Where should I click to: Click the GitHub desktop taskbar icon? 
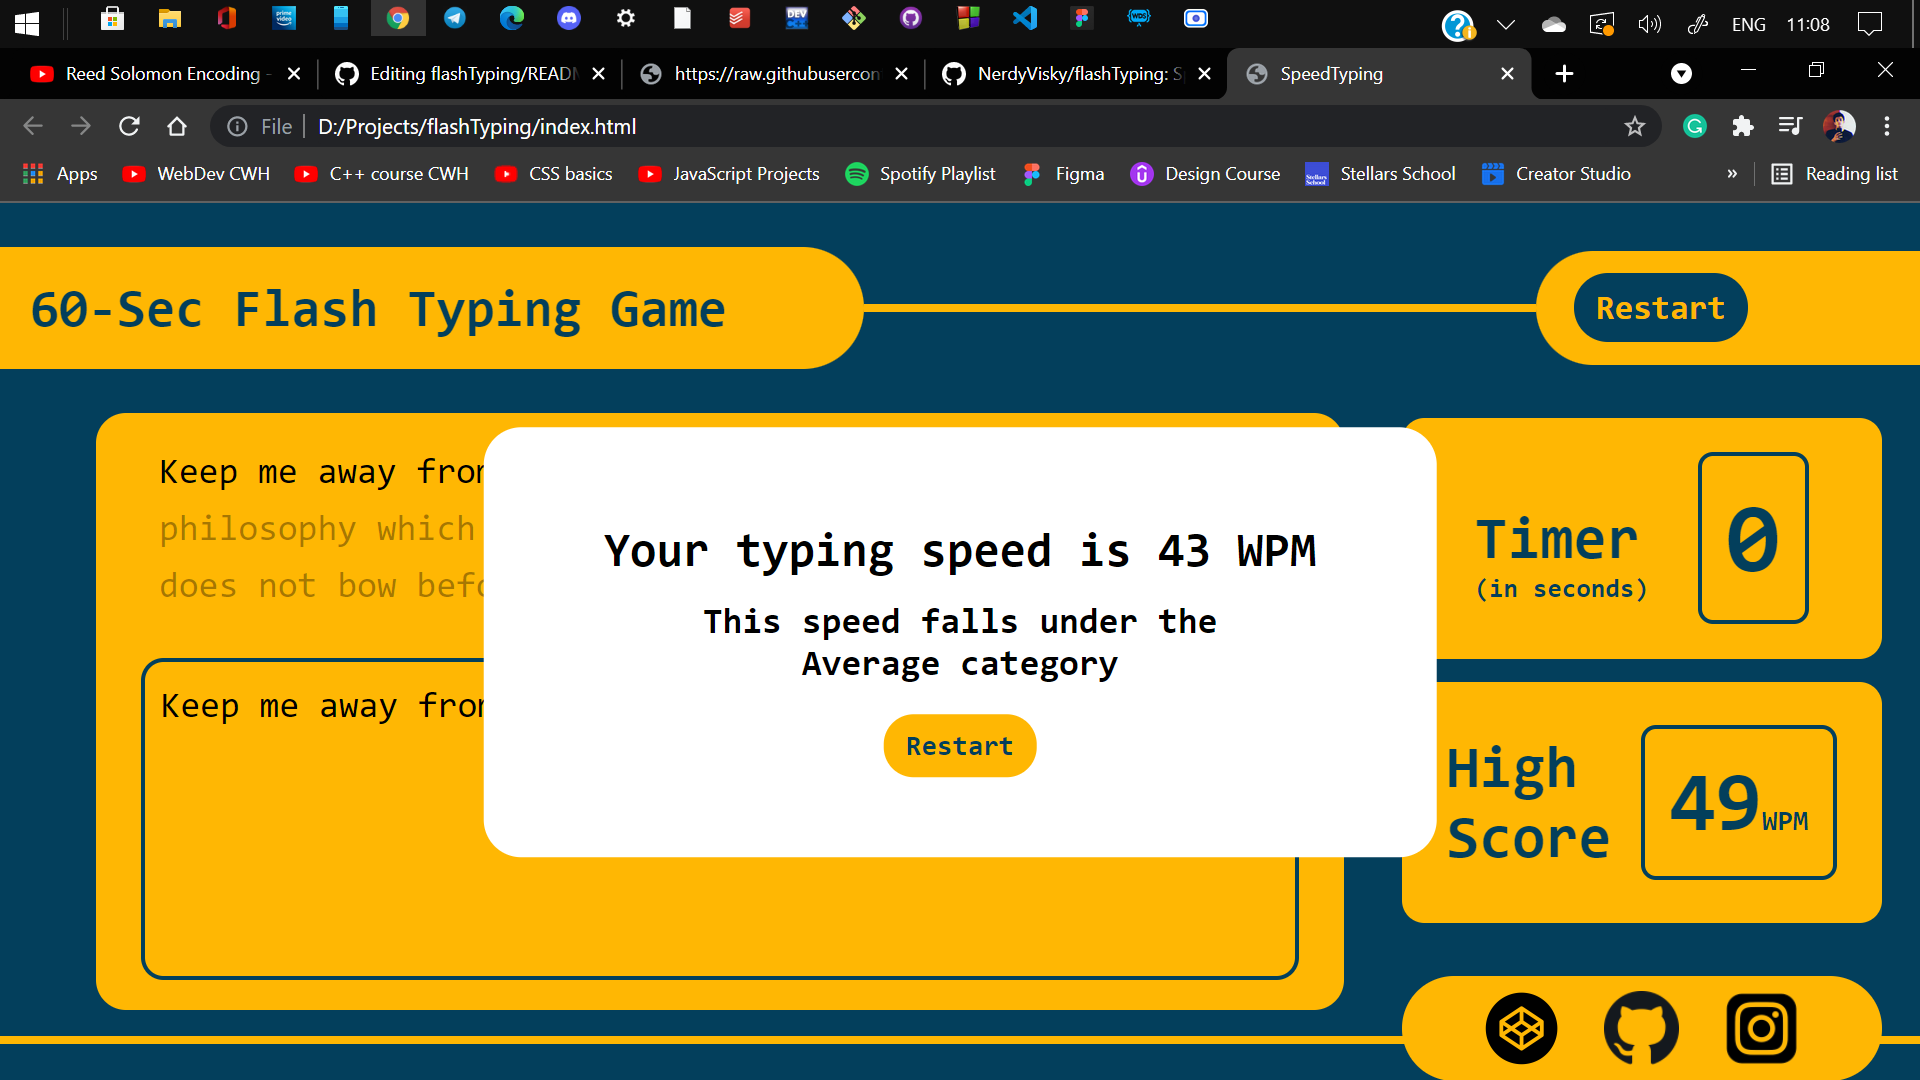tap(911, 17)
